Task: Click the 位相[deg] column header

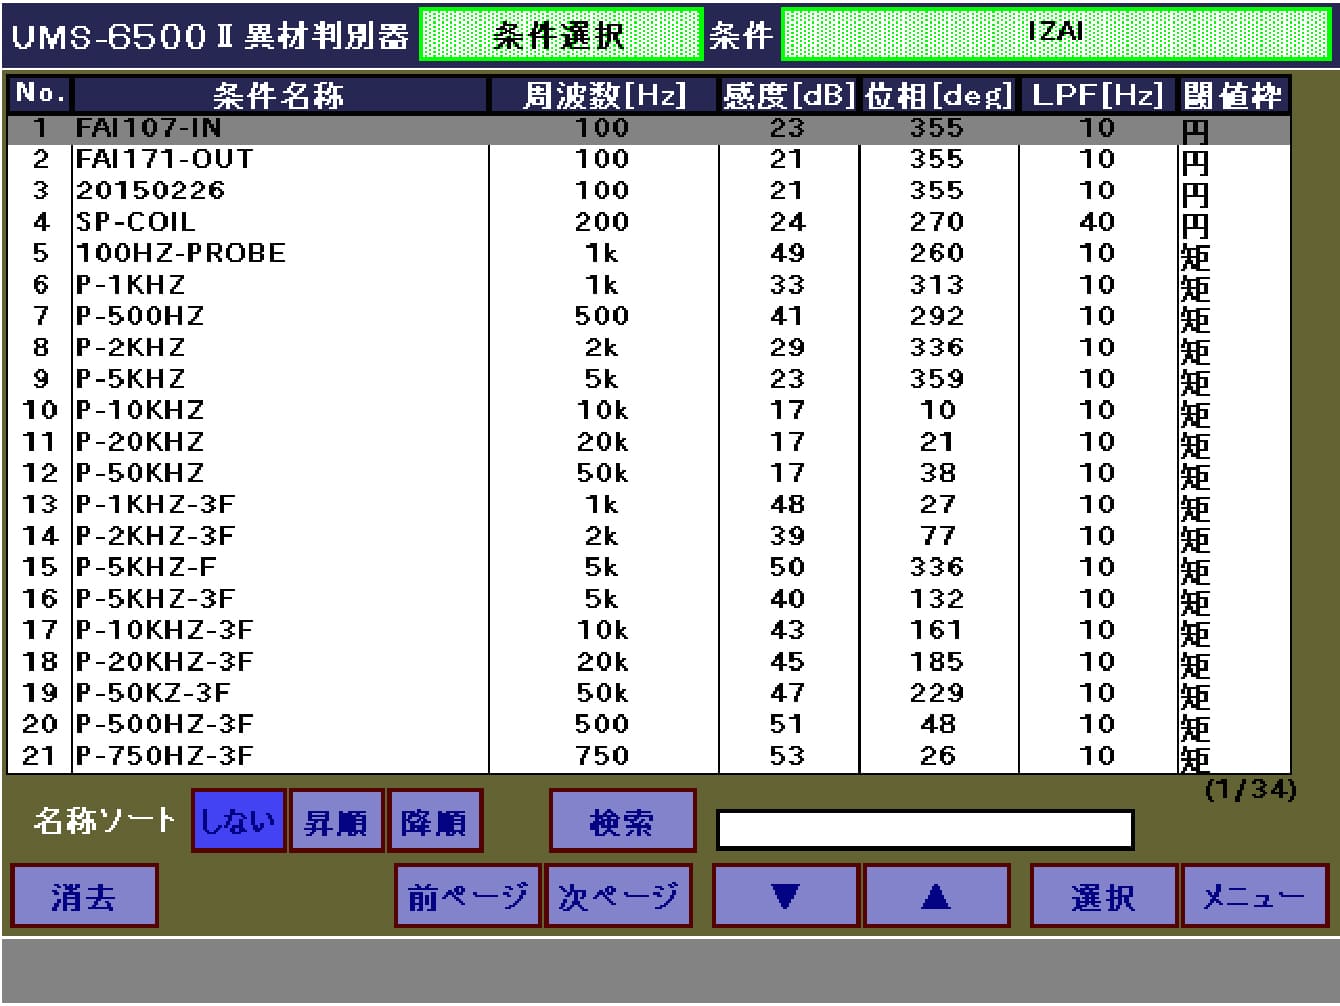Action: tap(938, 95)
